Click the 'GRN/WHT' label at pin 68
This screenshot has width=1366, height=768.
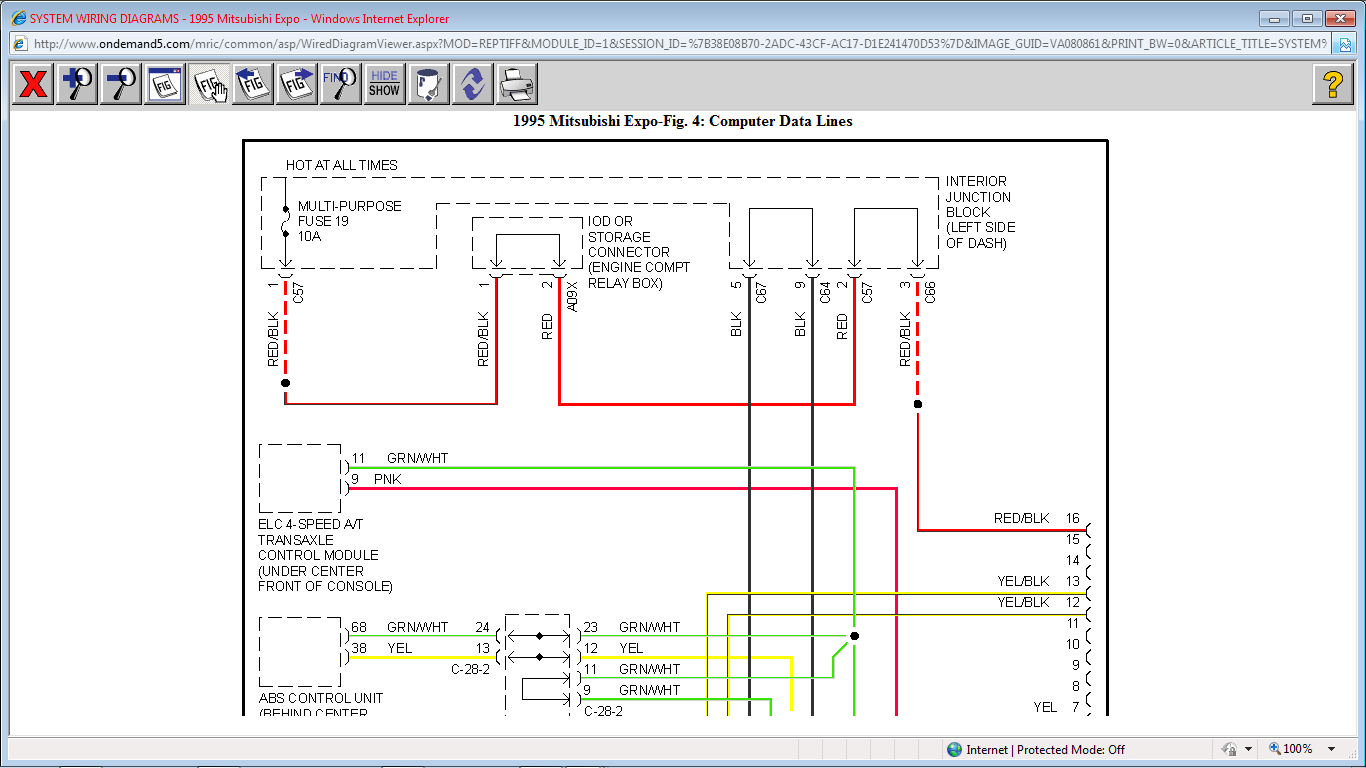pyautogui.click(x=418, y=627)
